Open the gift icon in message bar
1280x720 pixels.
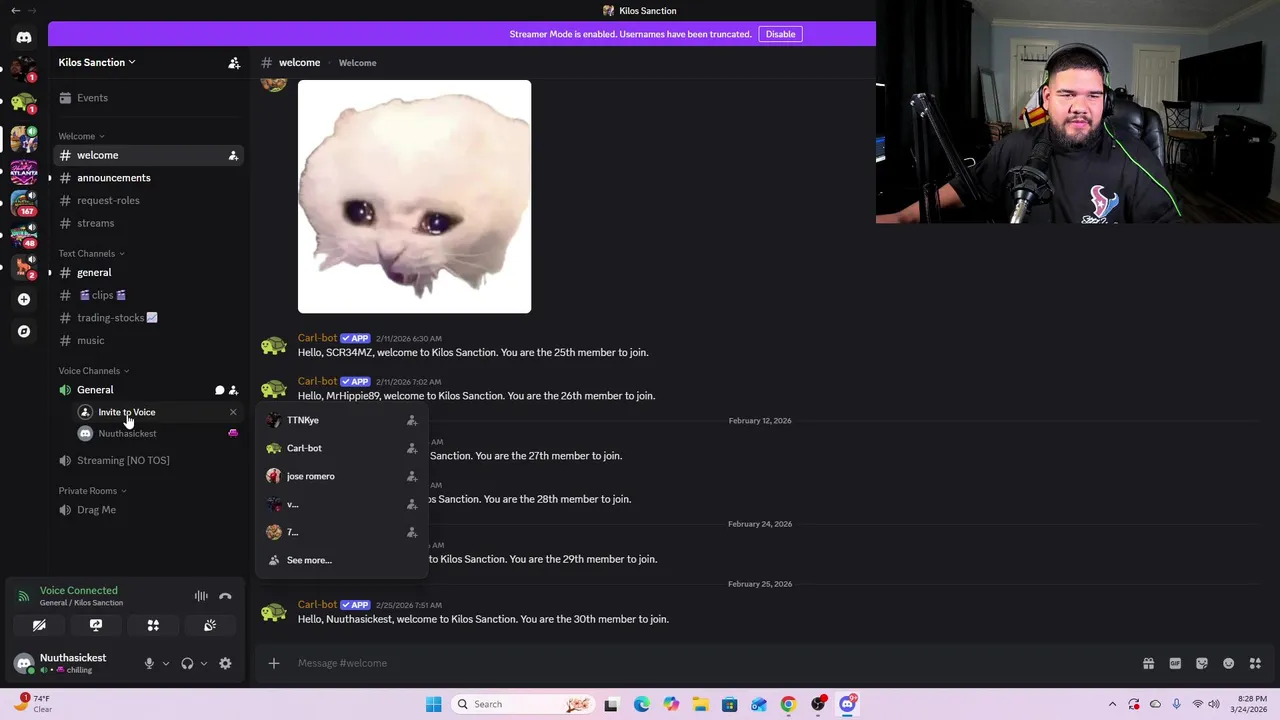click(1148, 663)
